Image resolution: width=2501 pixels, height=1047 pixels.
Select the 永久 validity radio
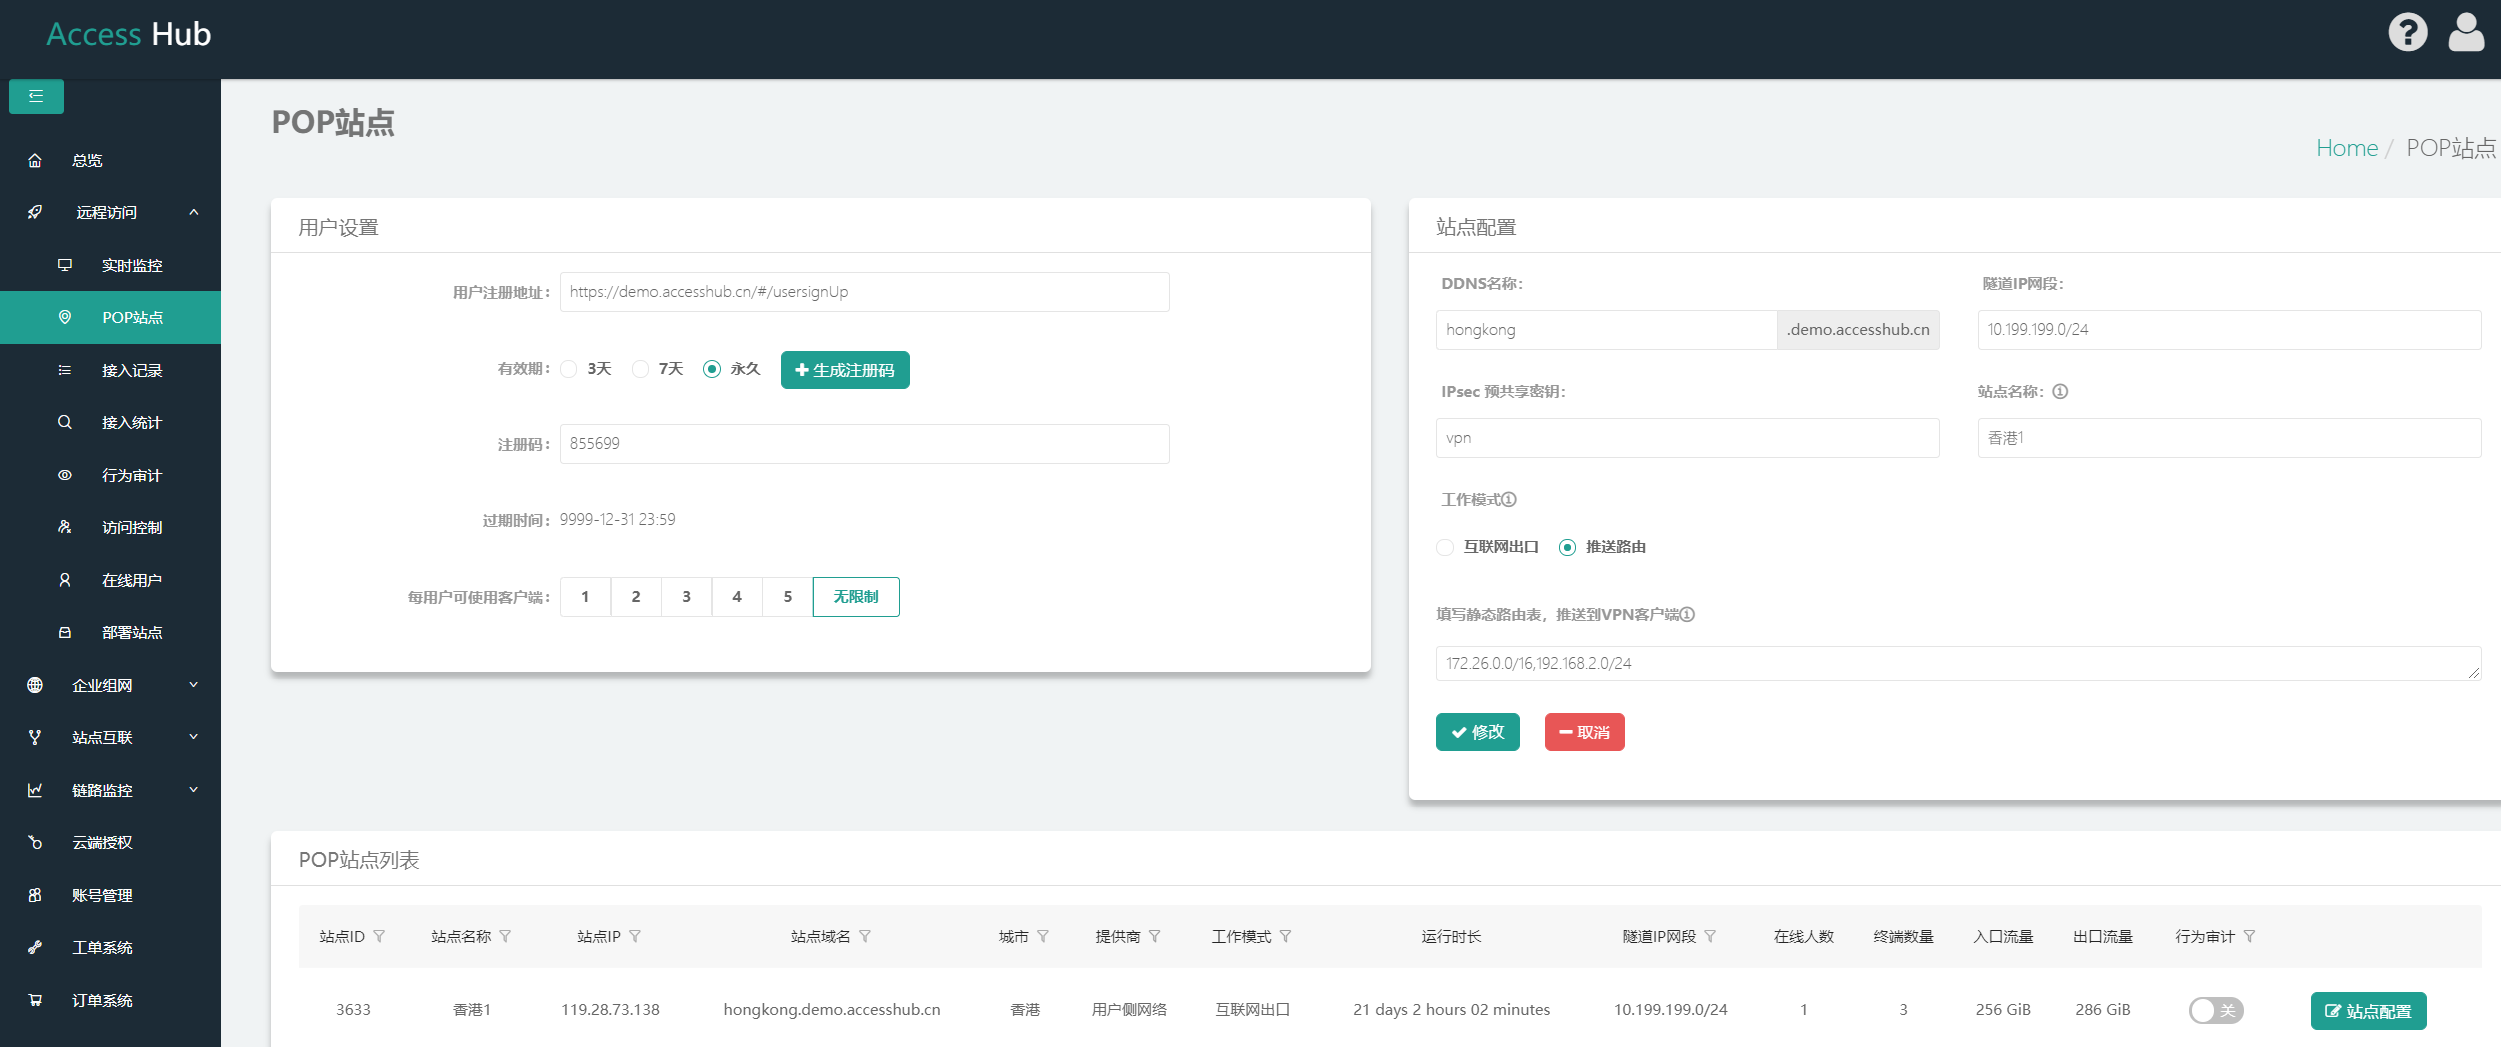712,369
